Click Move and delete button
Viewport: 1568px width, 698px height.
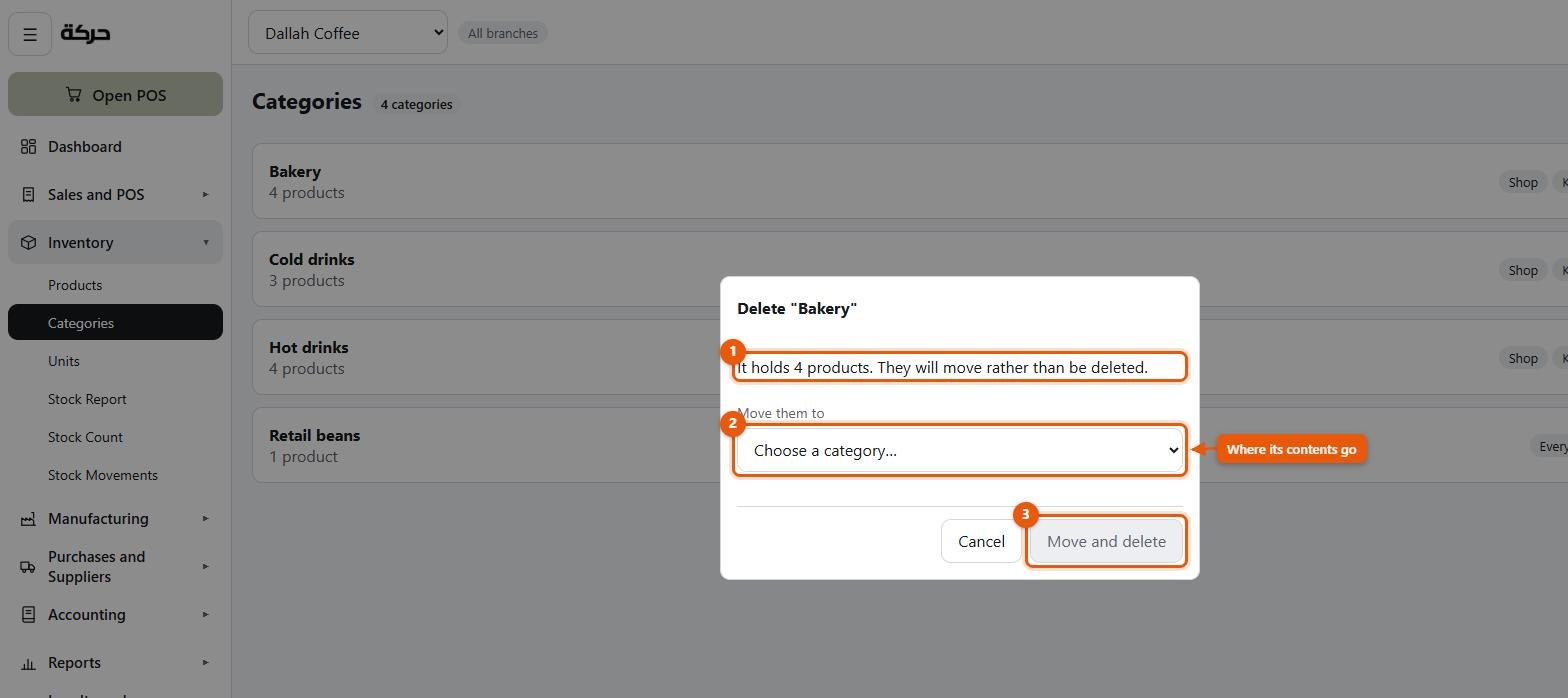tap(1106, 542)
